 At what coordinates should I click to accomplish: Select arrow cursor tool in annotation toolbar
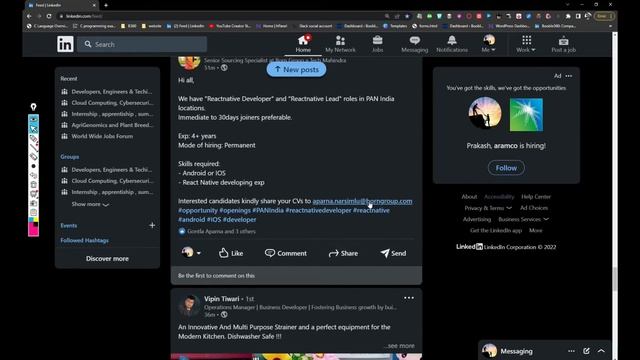33,129
